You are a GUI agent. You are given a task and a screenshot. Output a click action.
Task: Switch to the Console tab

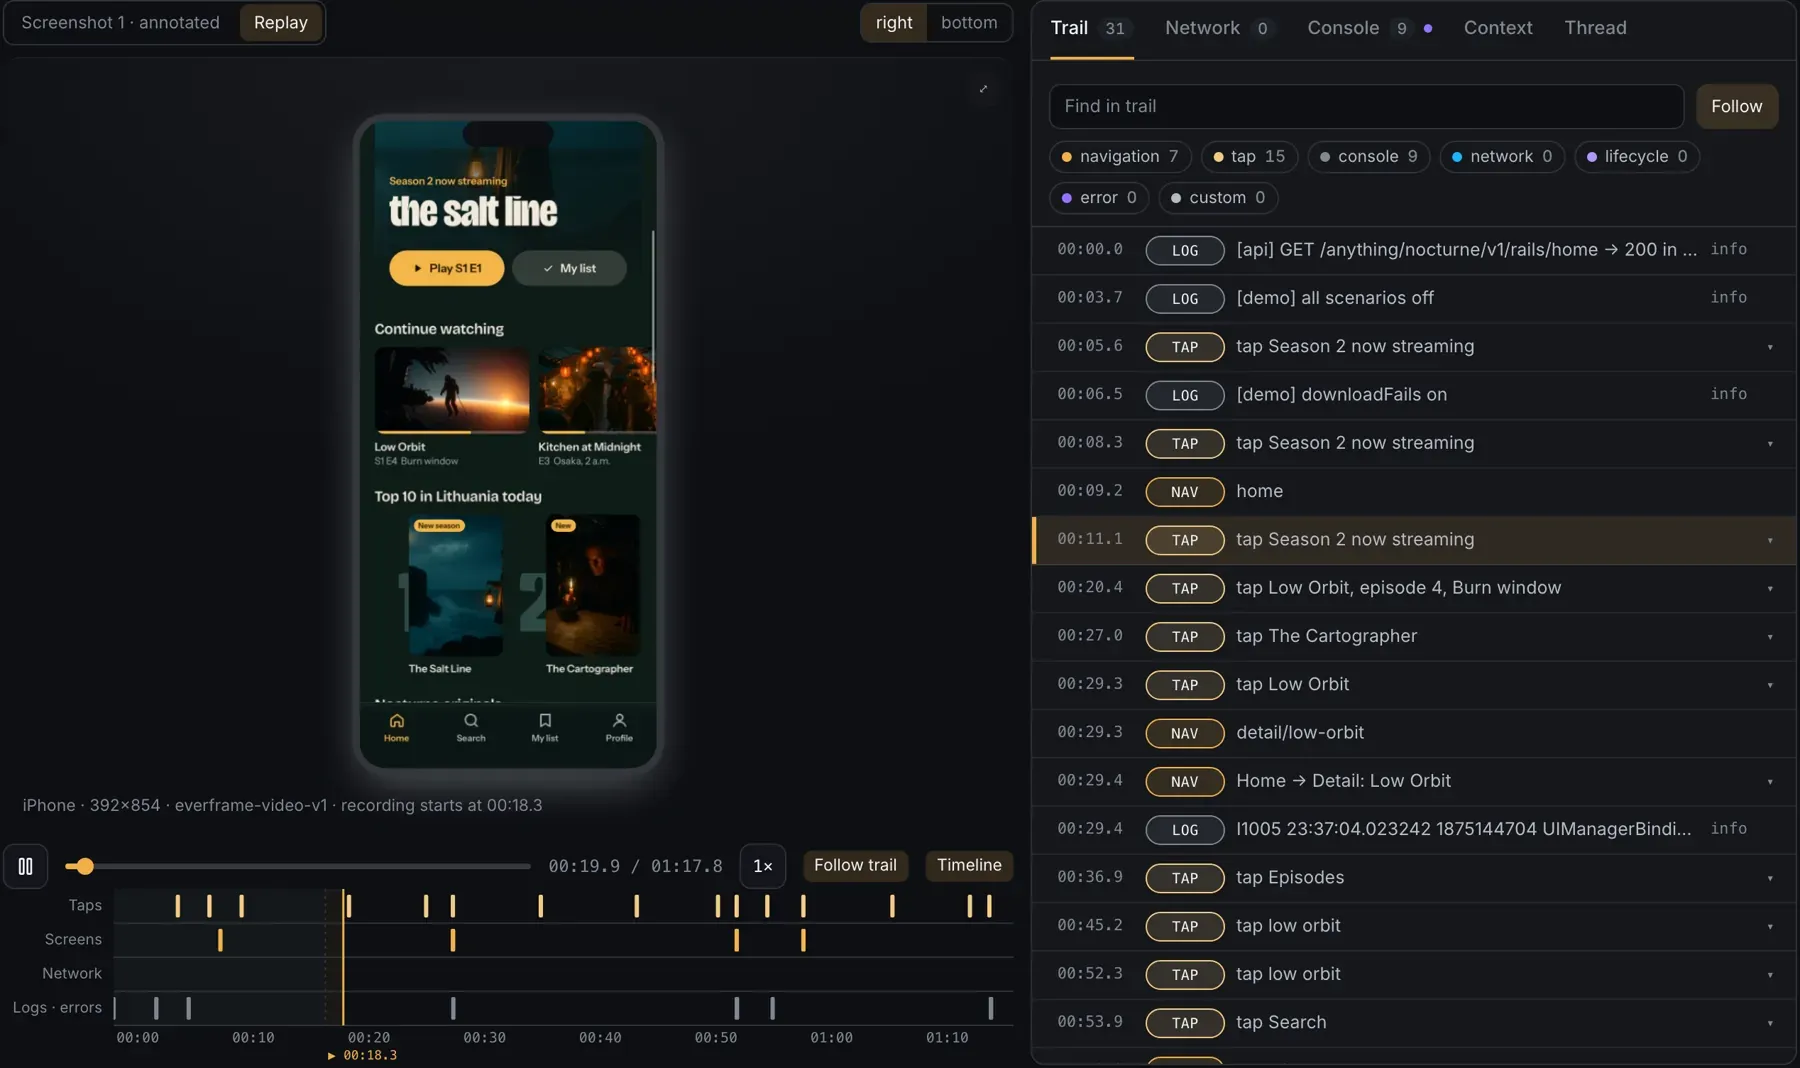(1368, 28)
